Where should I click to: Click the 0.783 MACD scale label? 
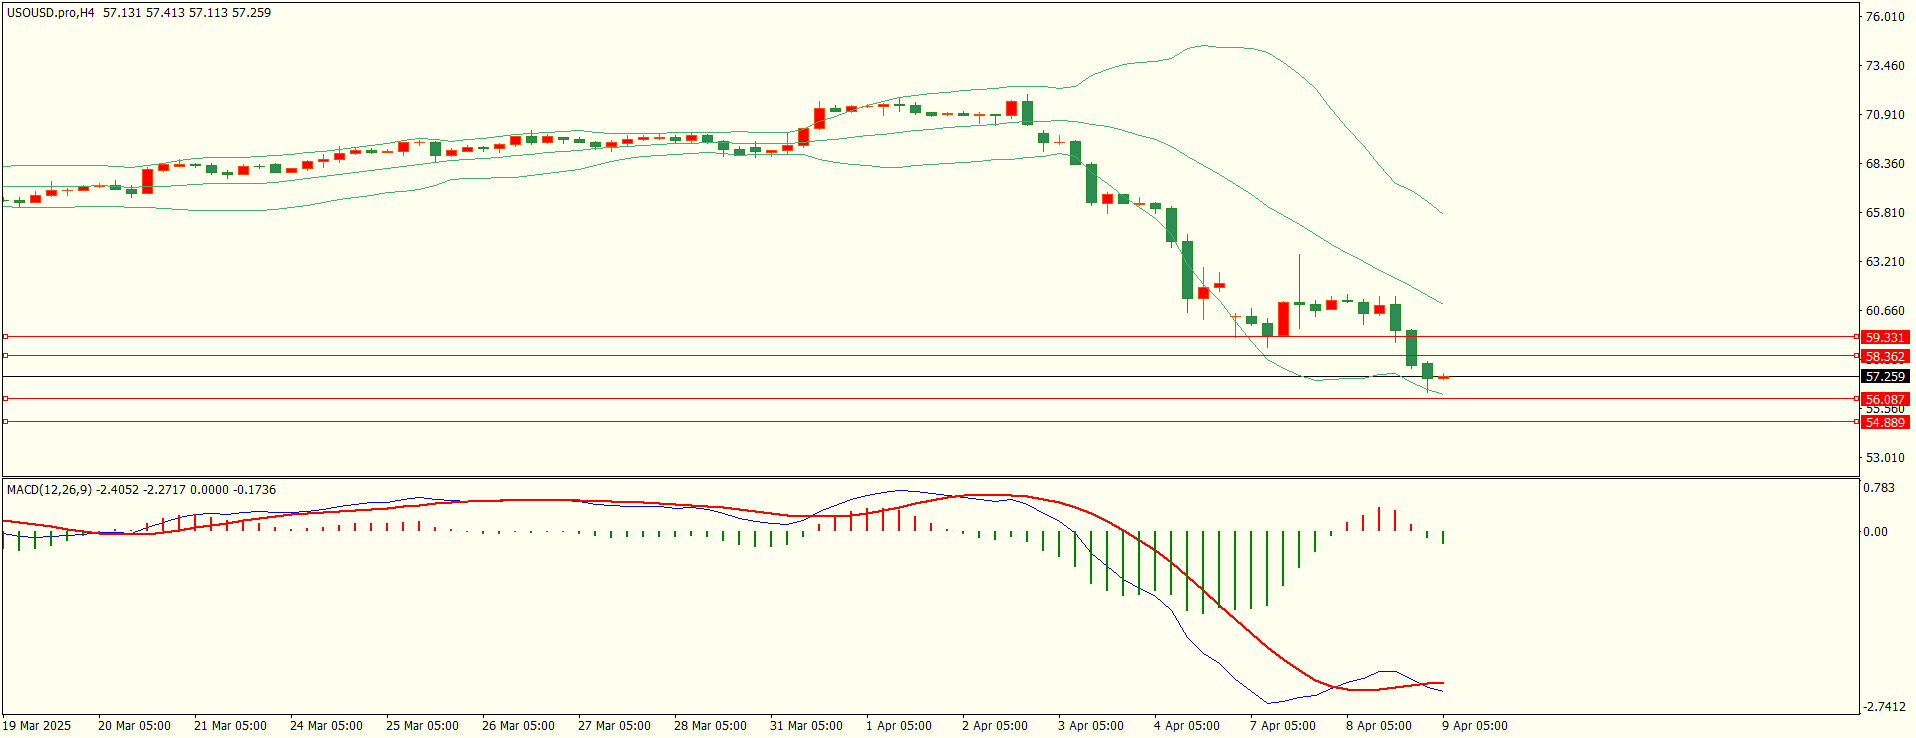1879,489
